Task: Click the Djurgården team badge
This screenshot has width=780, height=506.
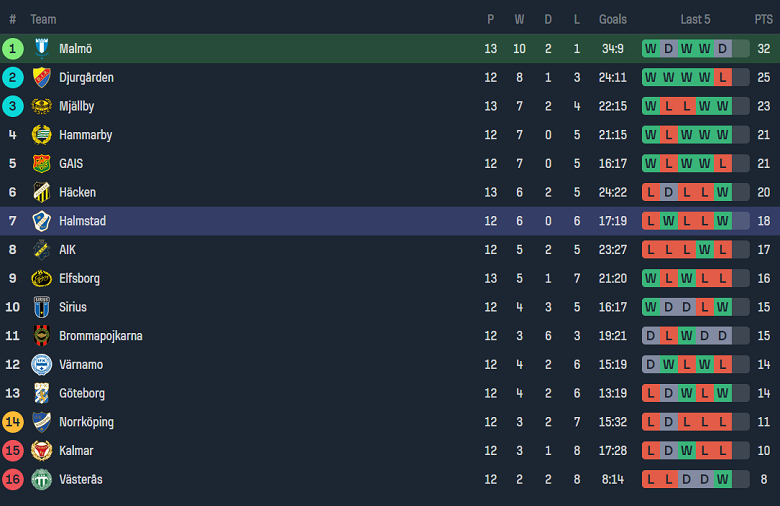Action: coord(42,78)
